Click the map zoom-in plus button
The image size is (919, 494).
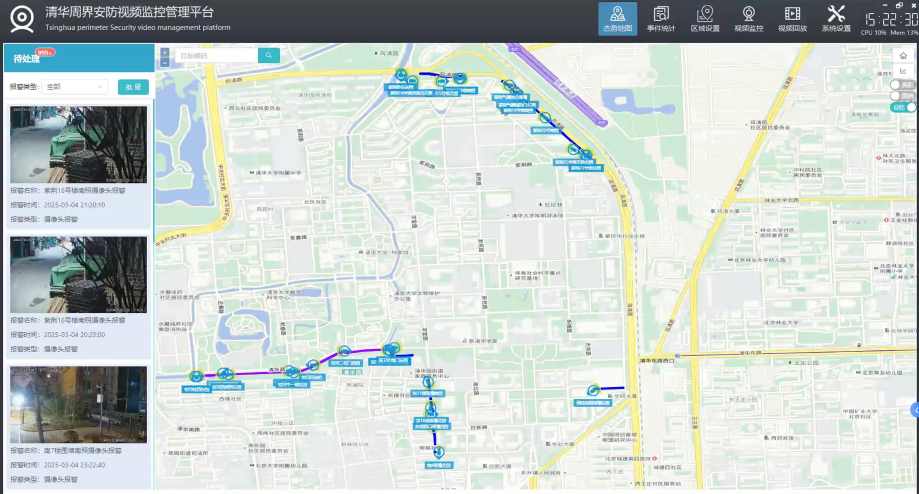[x=165, y=52]
